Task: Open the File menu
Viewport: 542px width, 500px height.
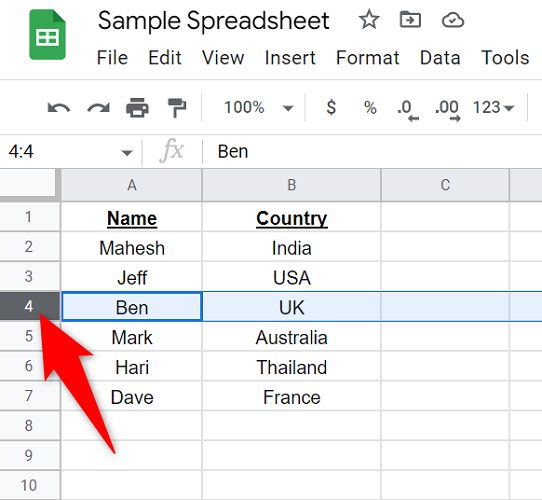Action: tap(112, 57)
